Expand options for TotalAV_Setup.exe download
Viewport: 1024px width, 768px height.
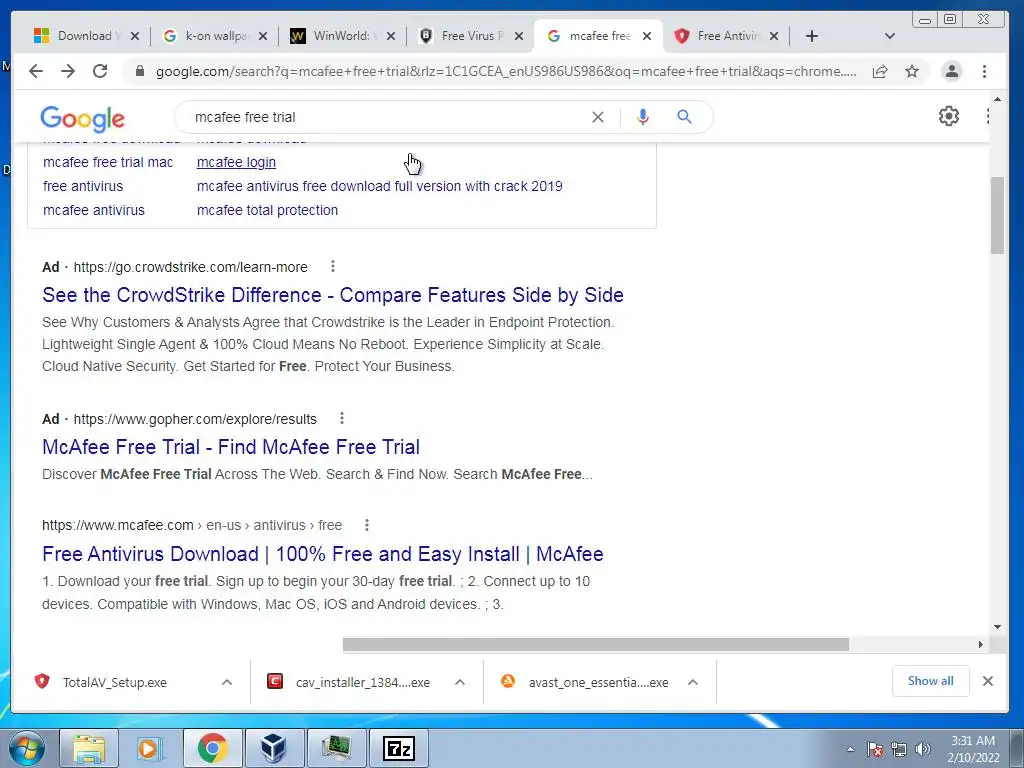point(227,682)
